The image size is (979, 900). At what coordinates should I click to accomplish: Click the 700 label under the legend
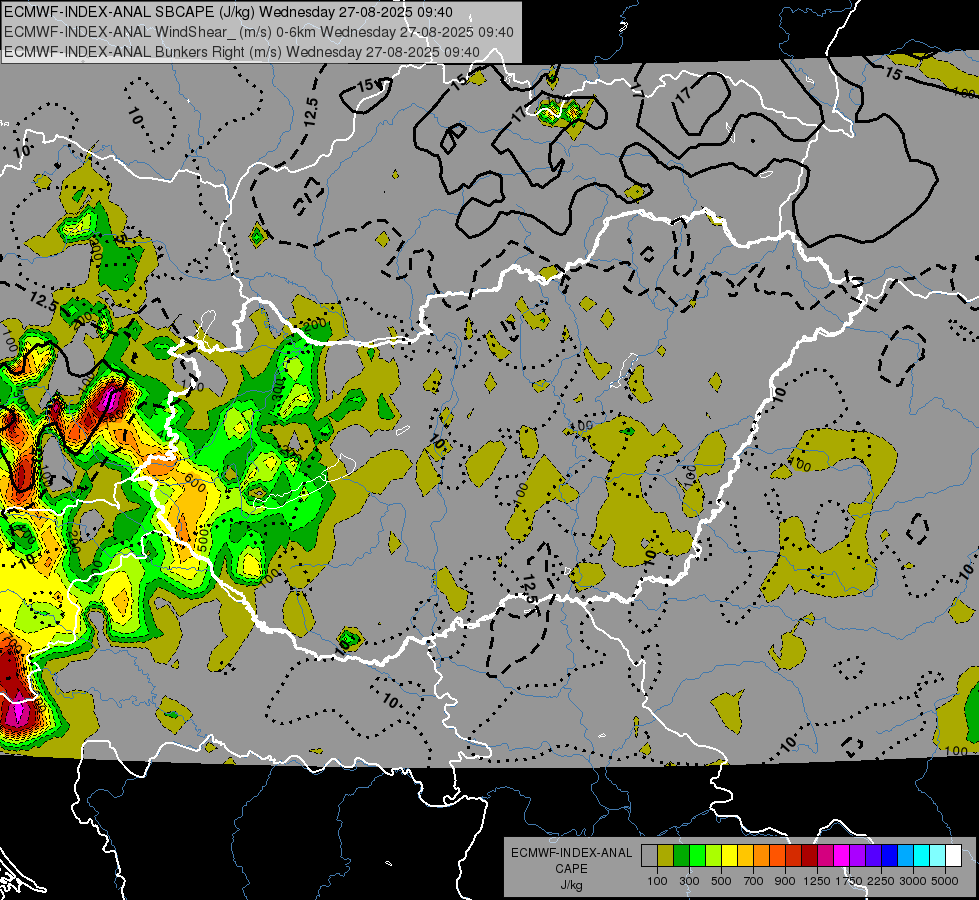click(x=754, y=881)
